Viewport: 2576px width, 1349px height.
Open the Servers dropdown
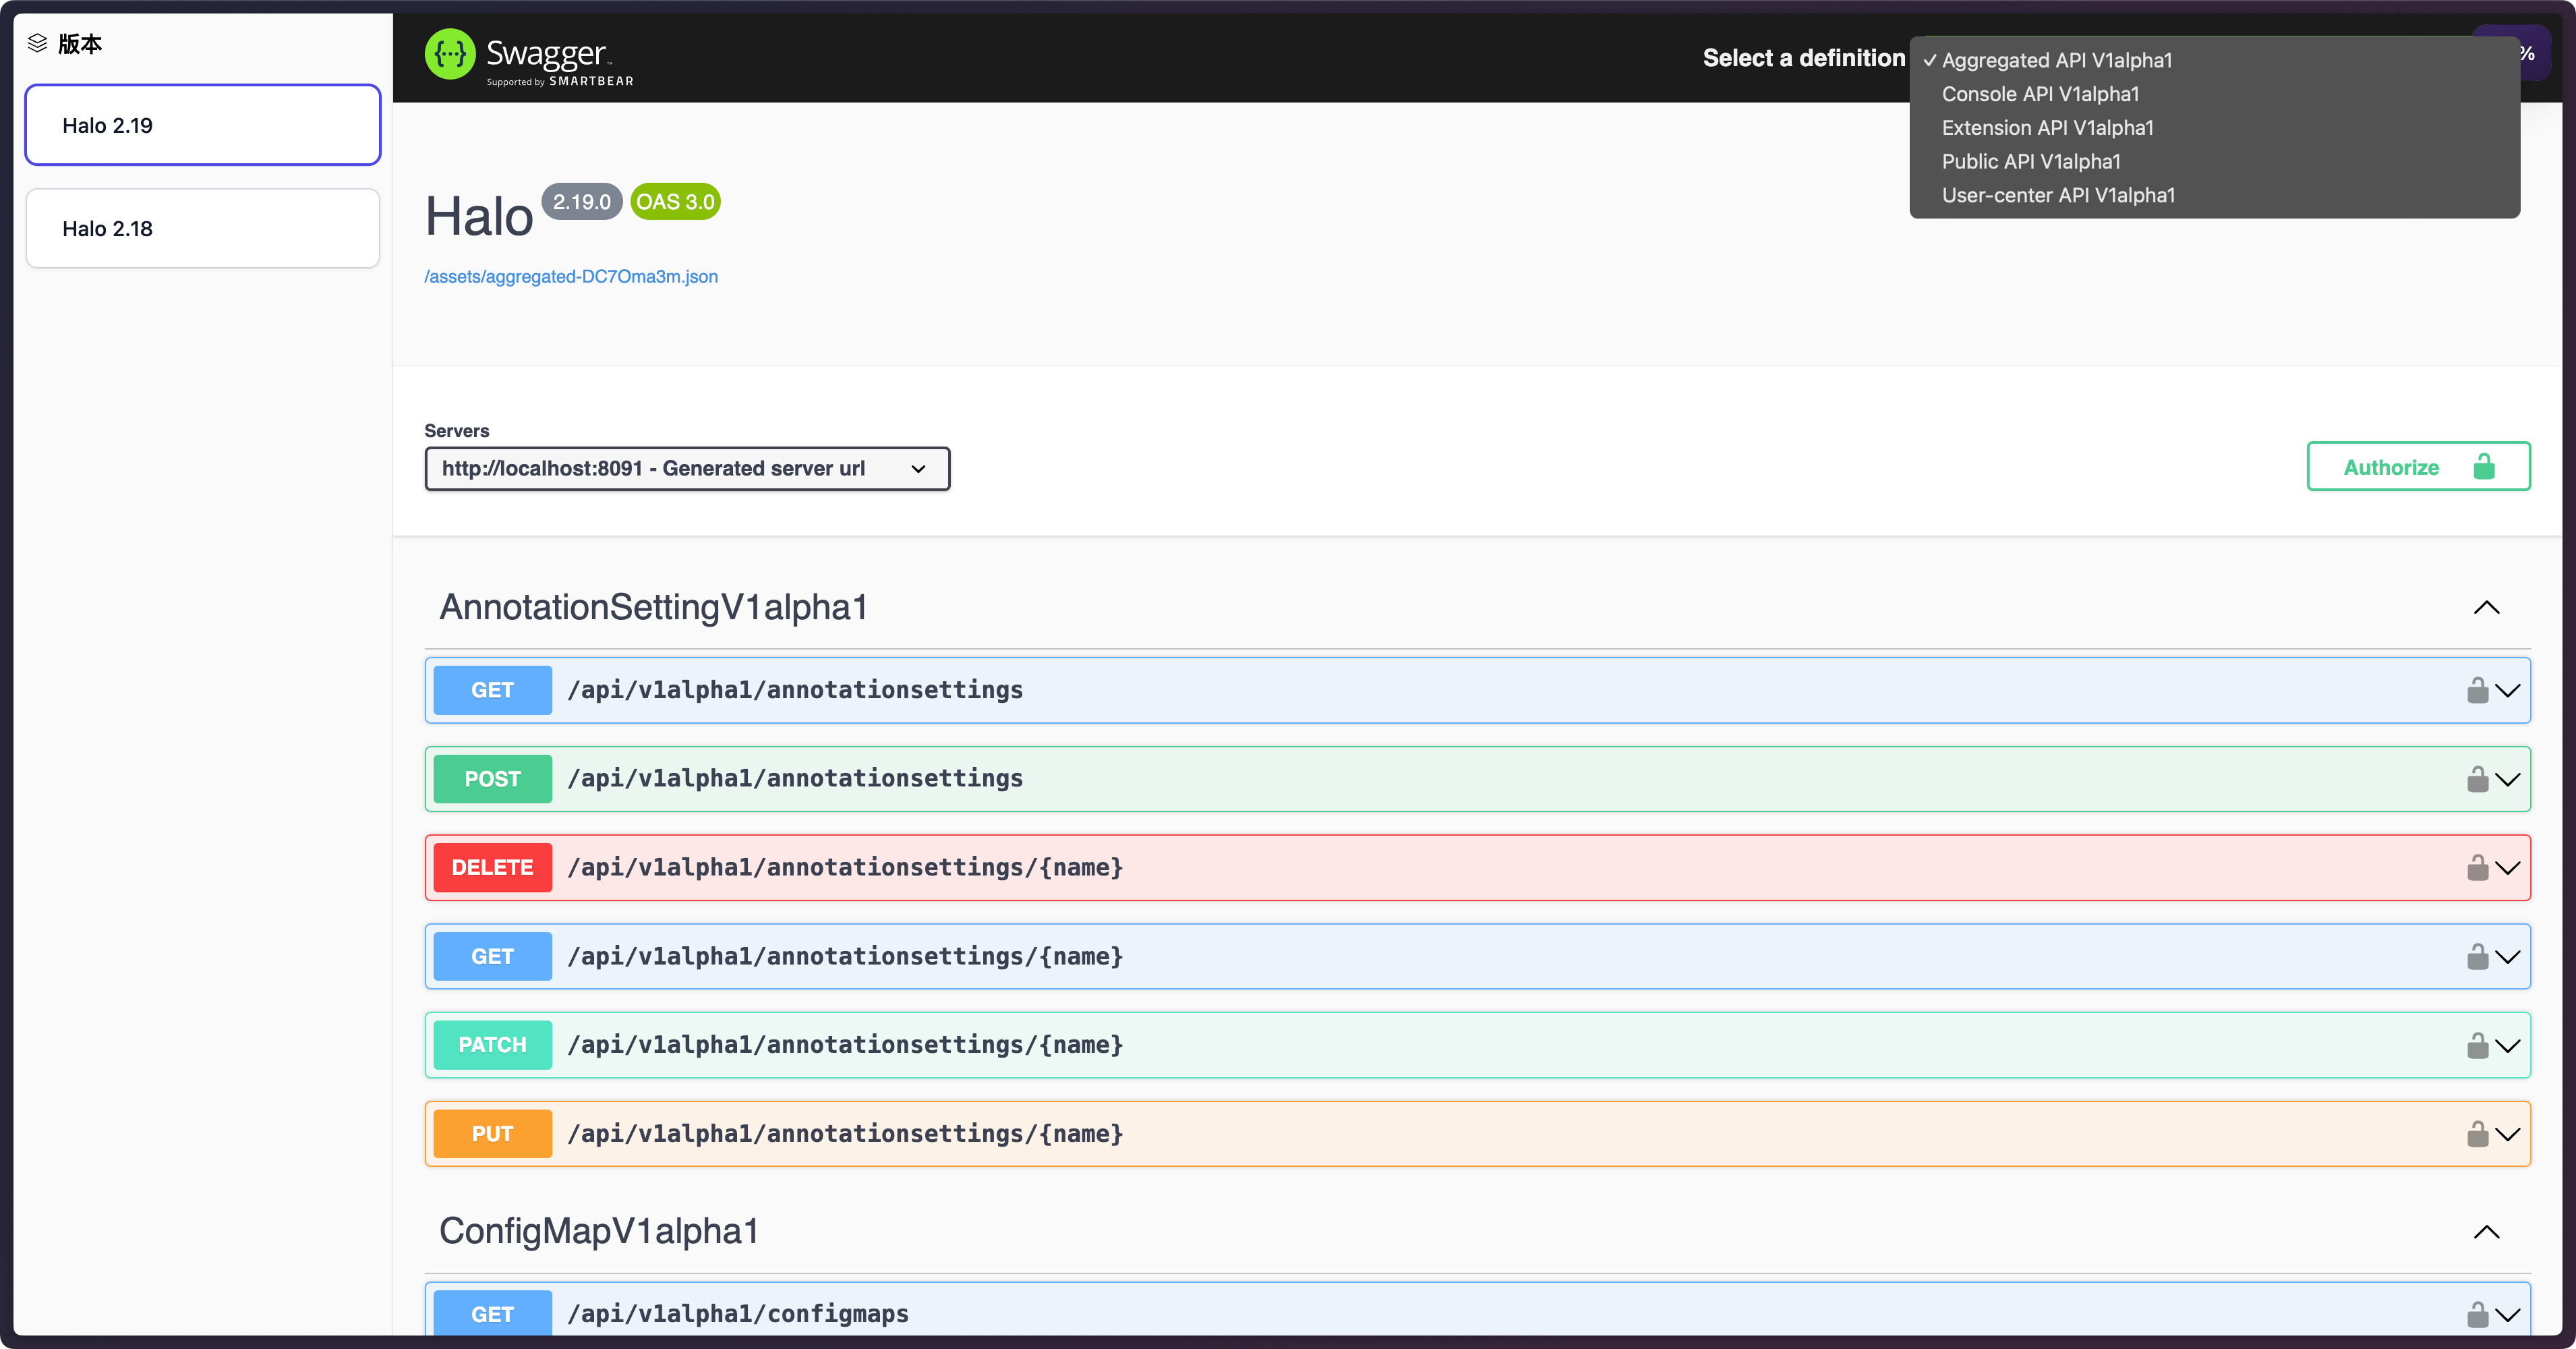687,468
